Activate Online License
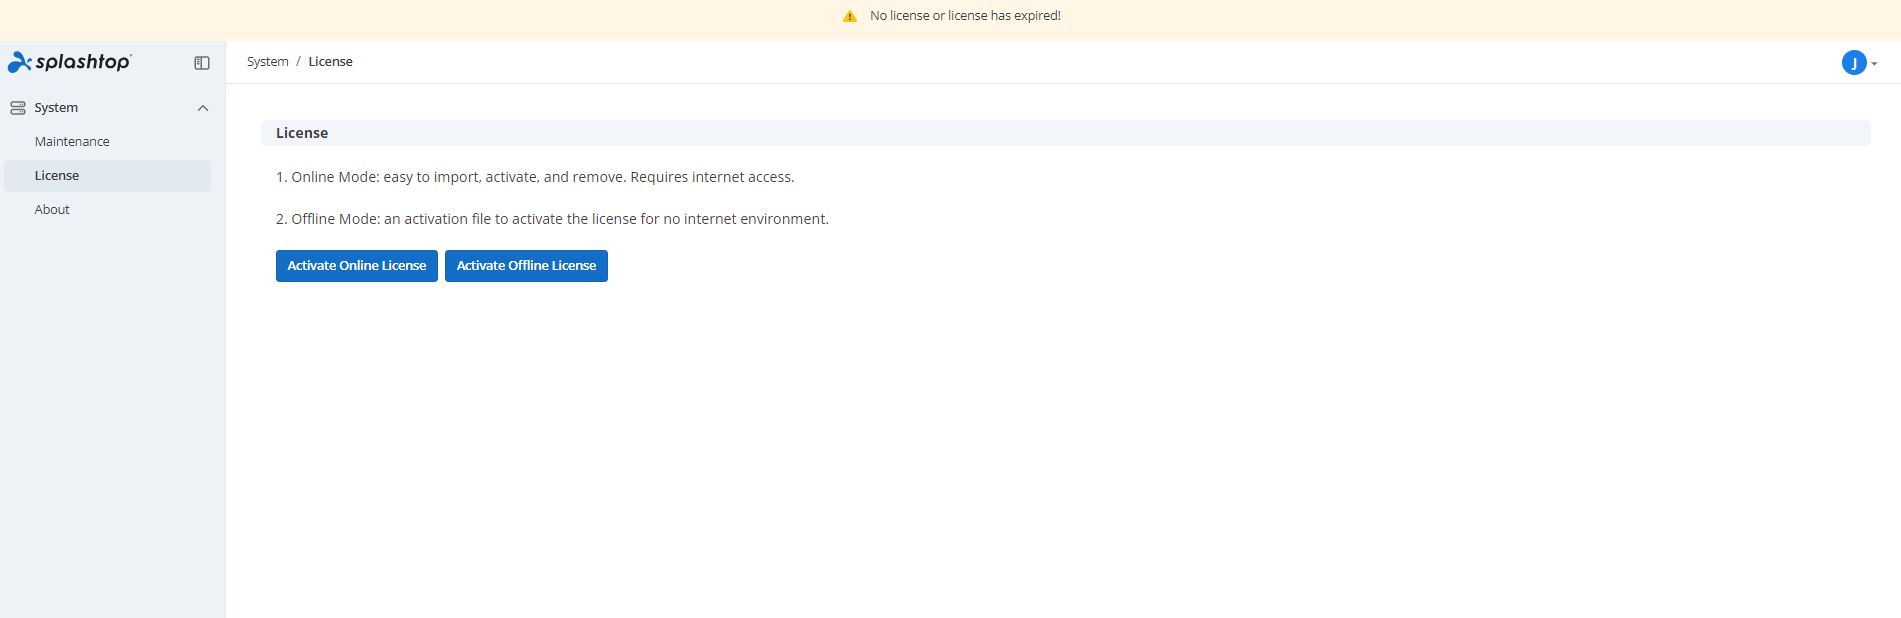Screen dimensions: 1901x618 pyautogui.click(x=357, y=266)
